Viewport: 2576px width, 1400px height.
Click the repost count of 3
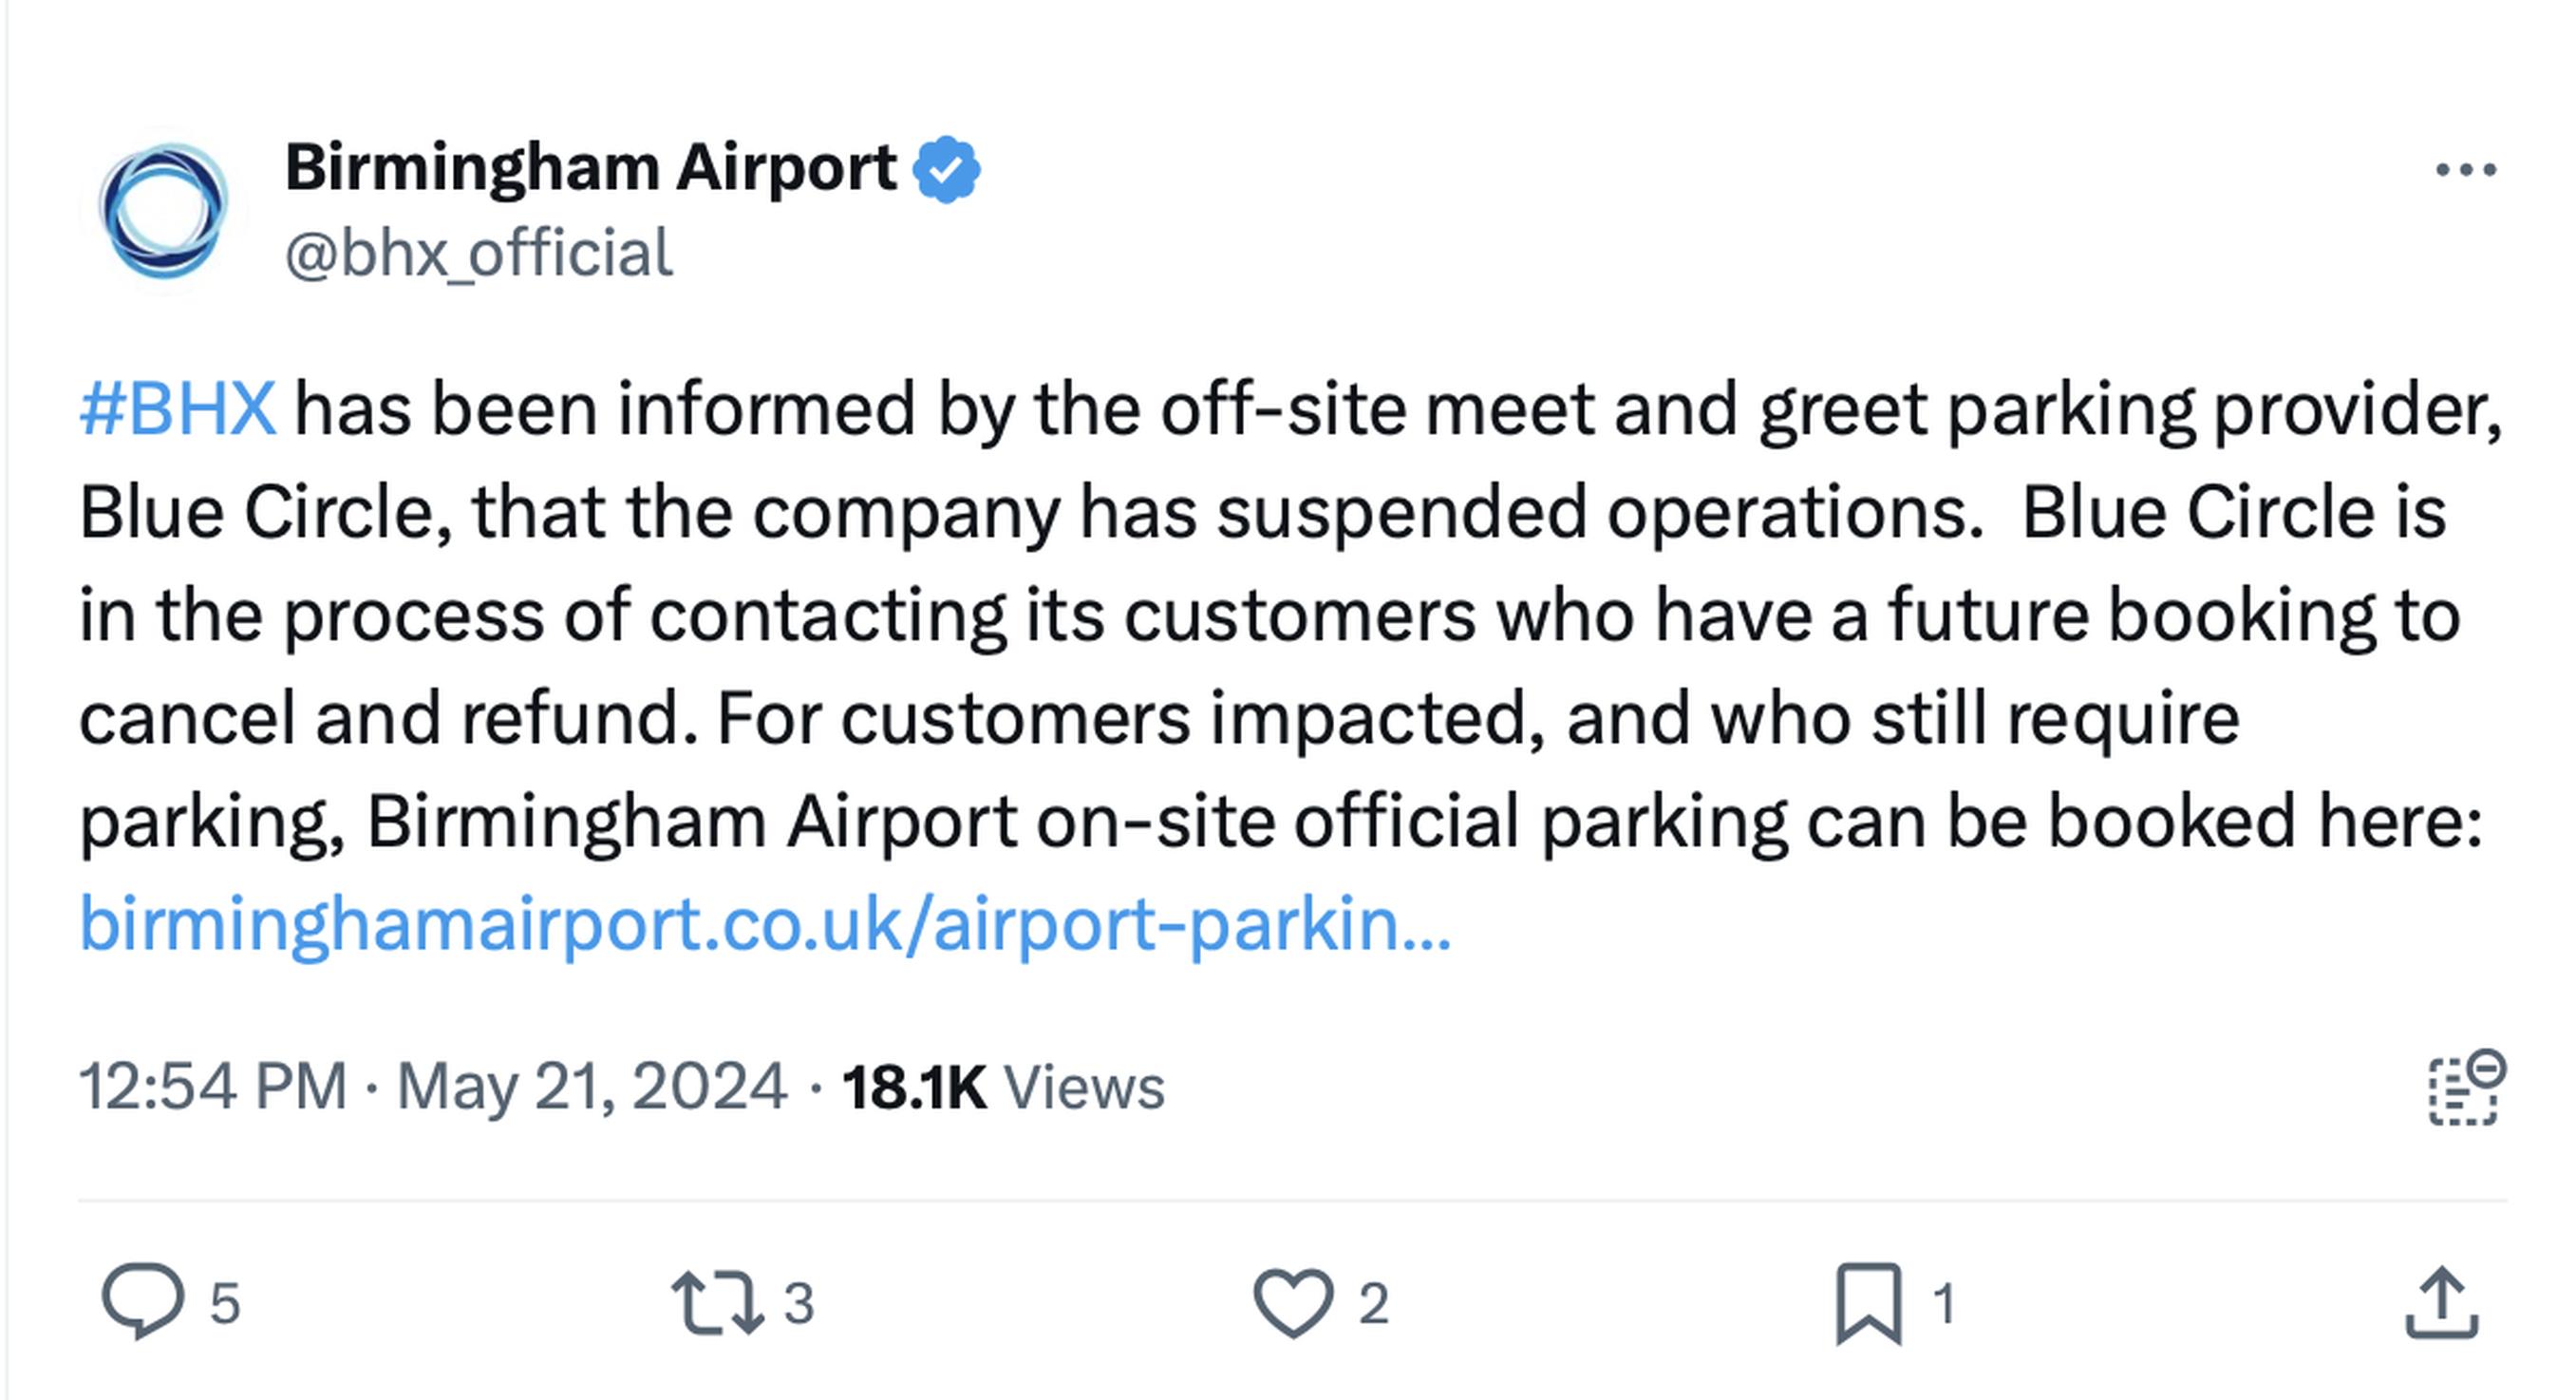pos(799,1303)
